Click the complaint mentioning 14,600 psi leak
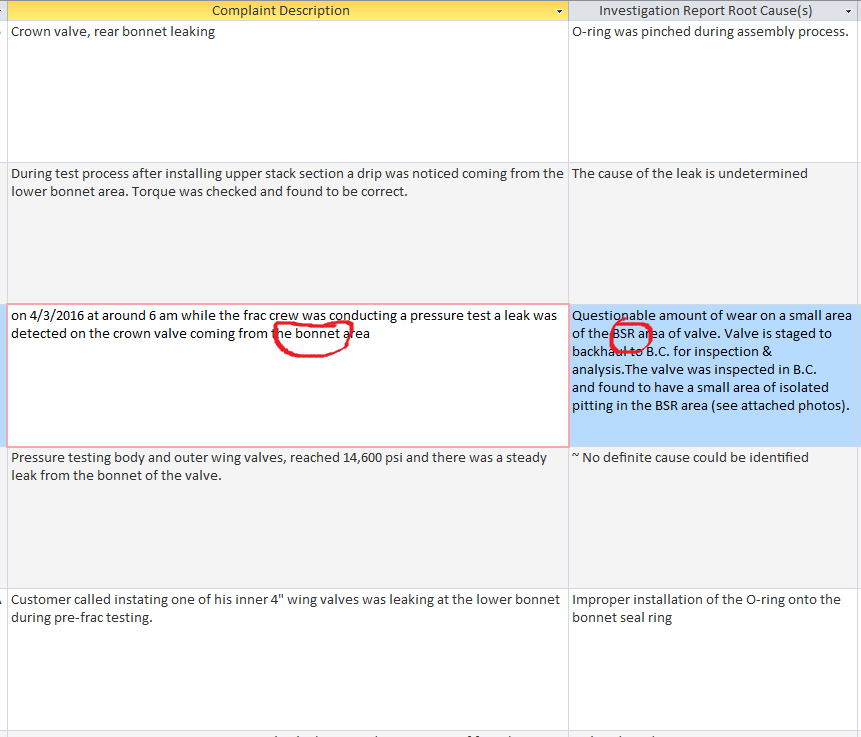The height and width of the screenshot is (737, 861). [x=288, y=517]
